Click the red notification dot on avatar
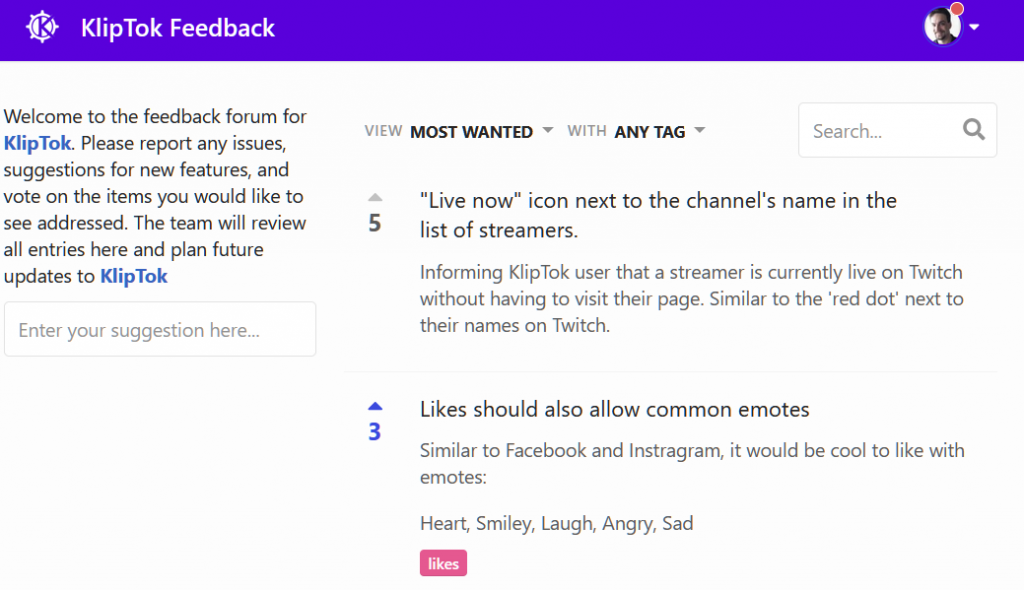The height and width of the screenshot is (590, 1024). (x=957, y=9)
